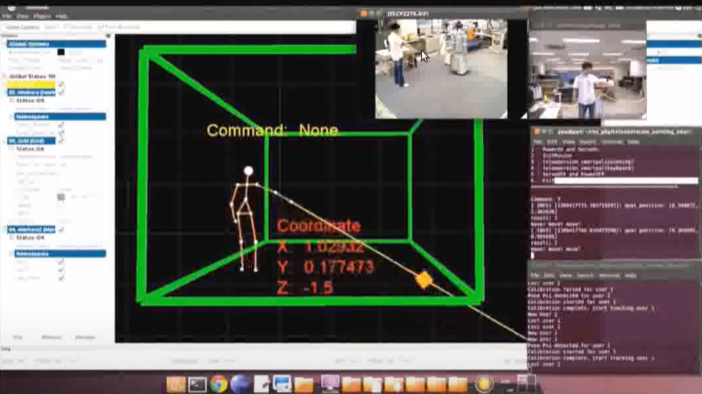Open the Plugins menu in RViz
This screenshot has height=394, width=702.
pos(42,16)
